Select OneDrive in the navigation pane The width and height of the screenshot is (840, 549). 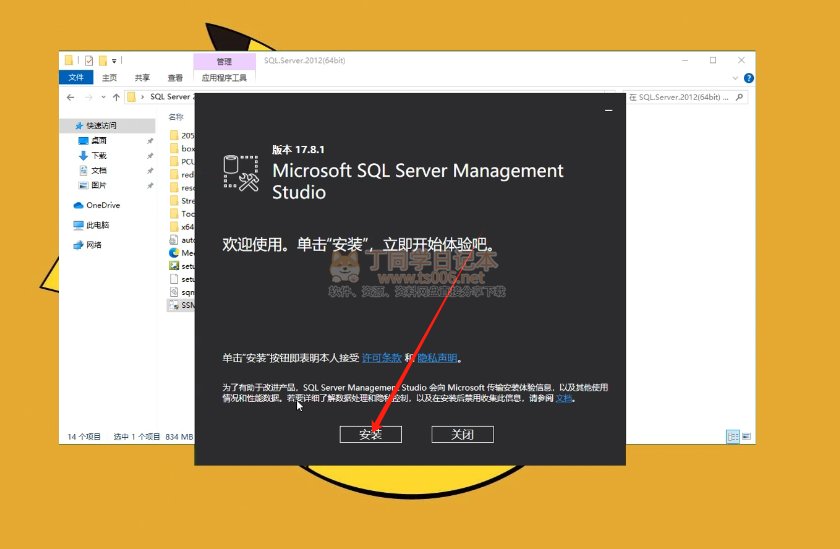coord(102,205)
